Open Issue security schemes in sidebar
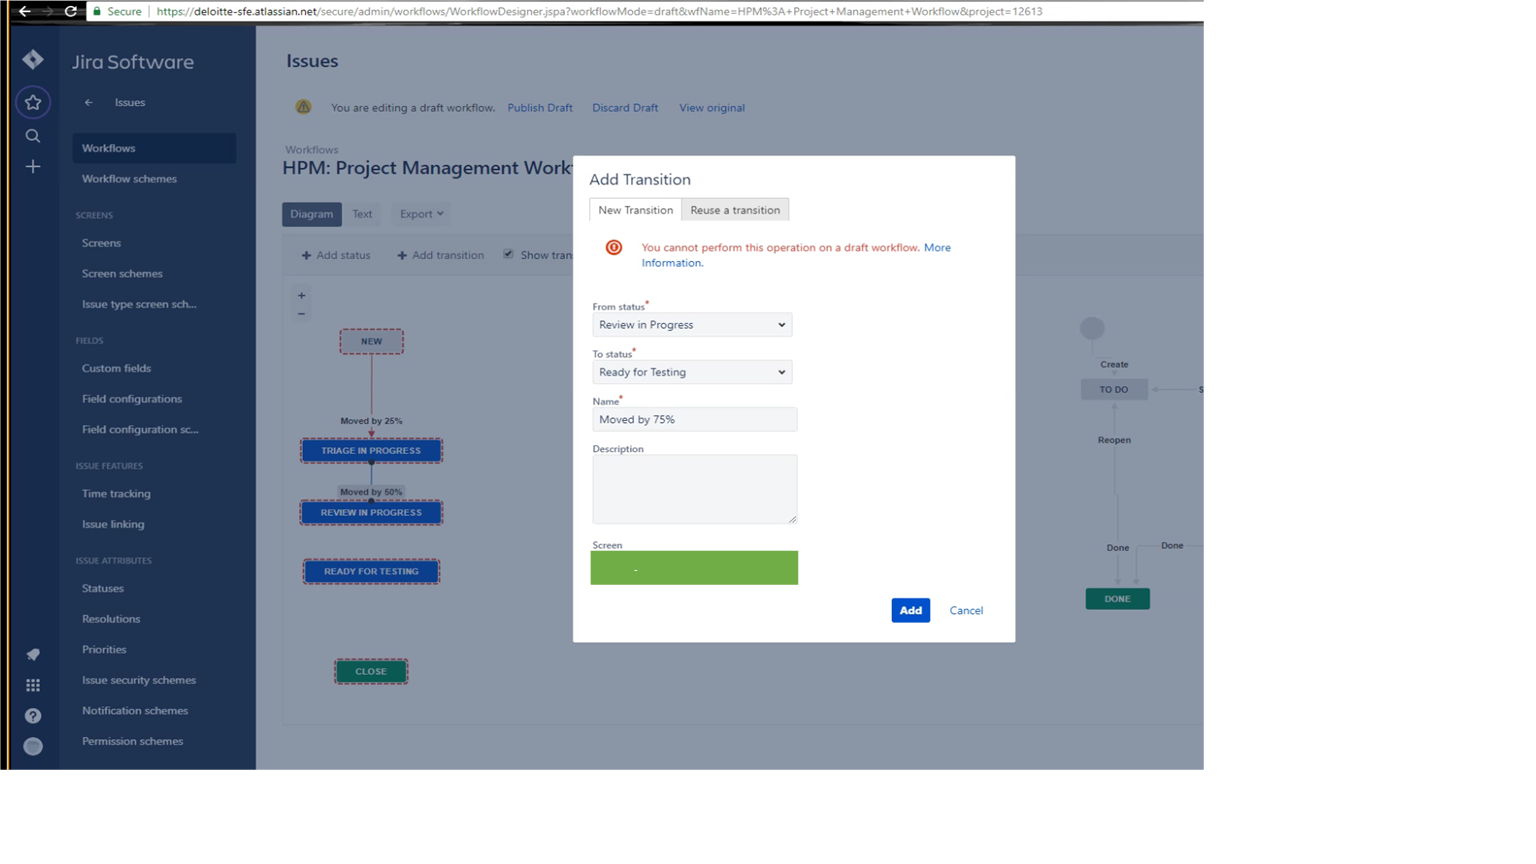Screen dimensions: 1536x864 tap(139, 680)
